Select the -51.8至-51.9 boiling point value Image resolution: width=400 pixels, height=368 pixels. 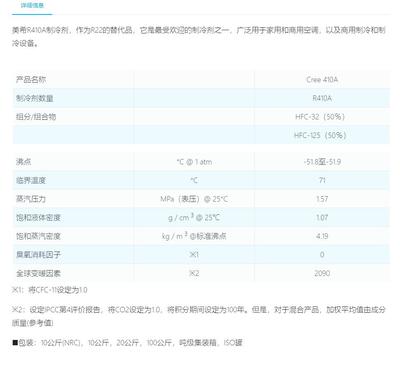pos(322,162)
